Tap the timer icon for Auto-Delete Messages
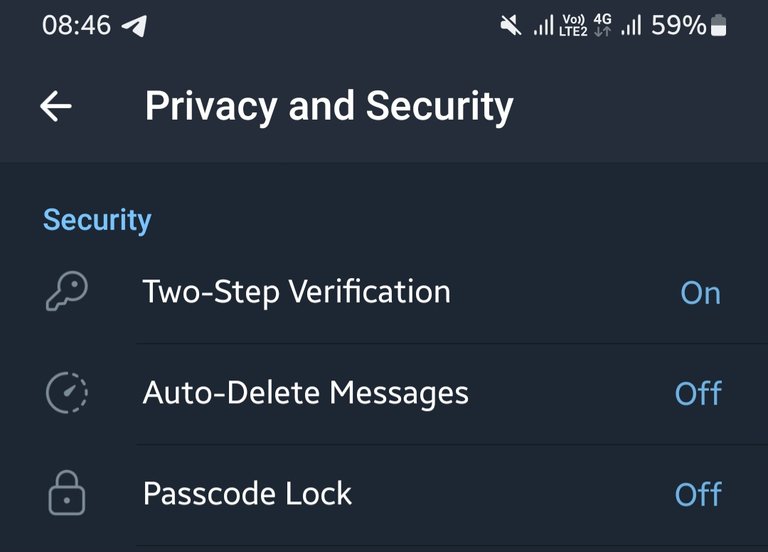The image size is (768, 552). pos(67,393)
